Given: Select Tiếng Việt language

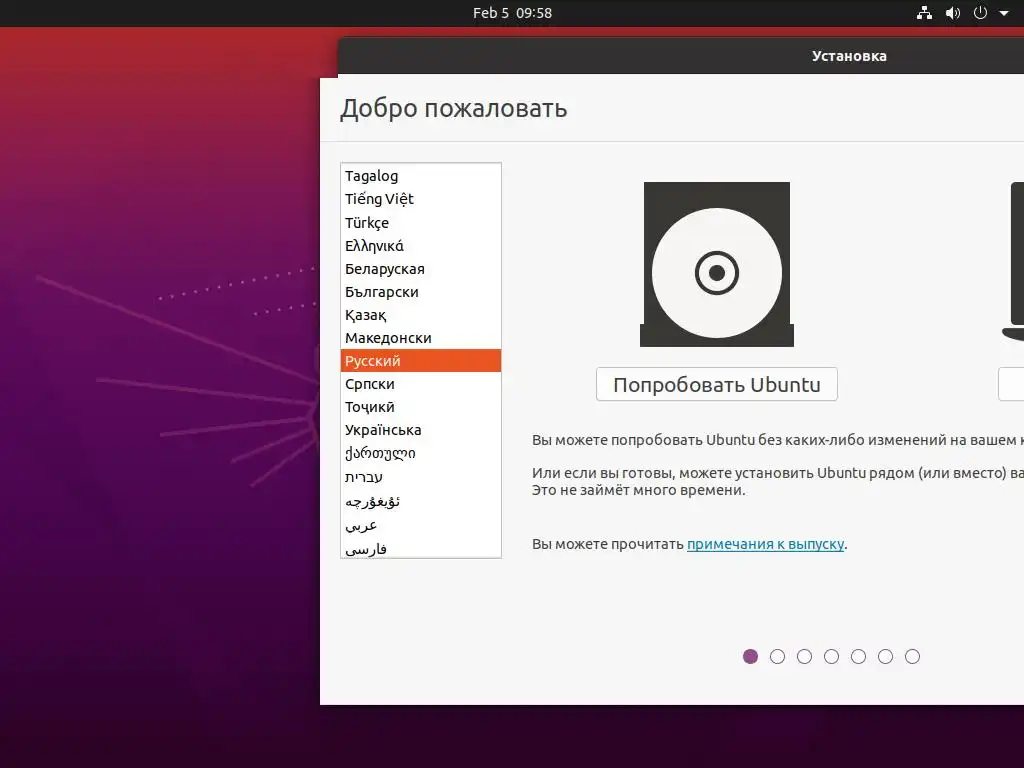Looking at the screenshot, I should click(x=421, y=199).
